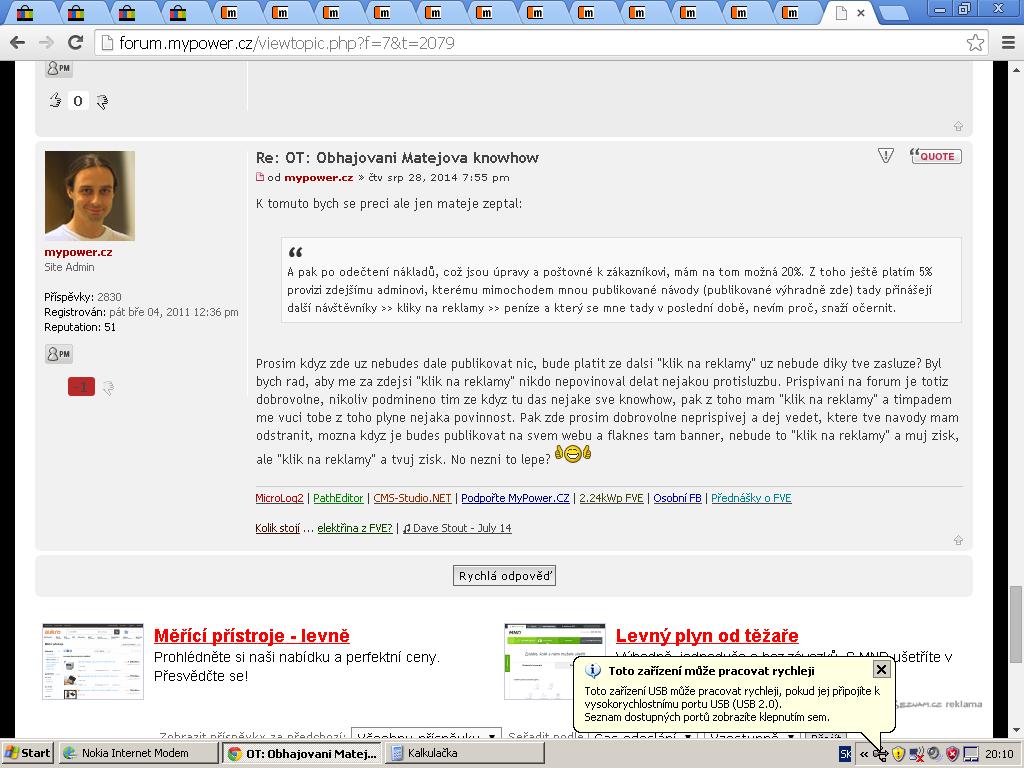Jump to top via arrow below mypower.cz signature
The width and height of the screenshot is (1024, 768).
click(x=958, y=540)
